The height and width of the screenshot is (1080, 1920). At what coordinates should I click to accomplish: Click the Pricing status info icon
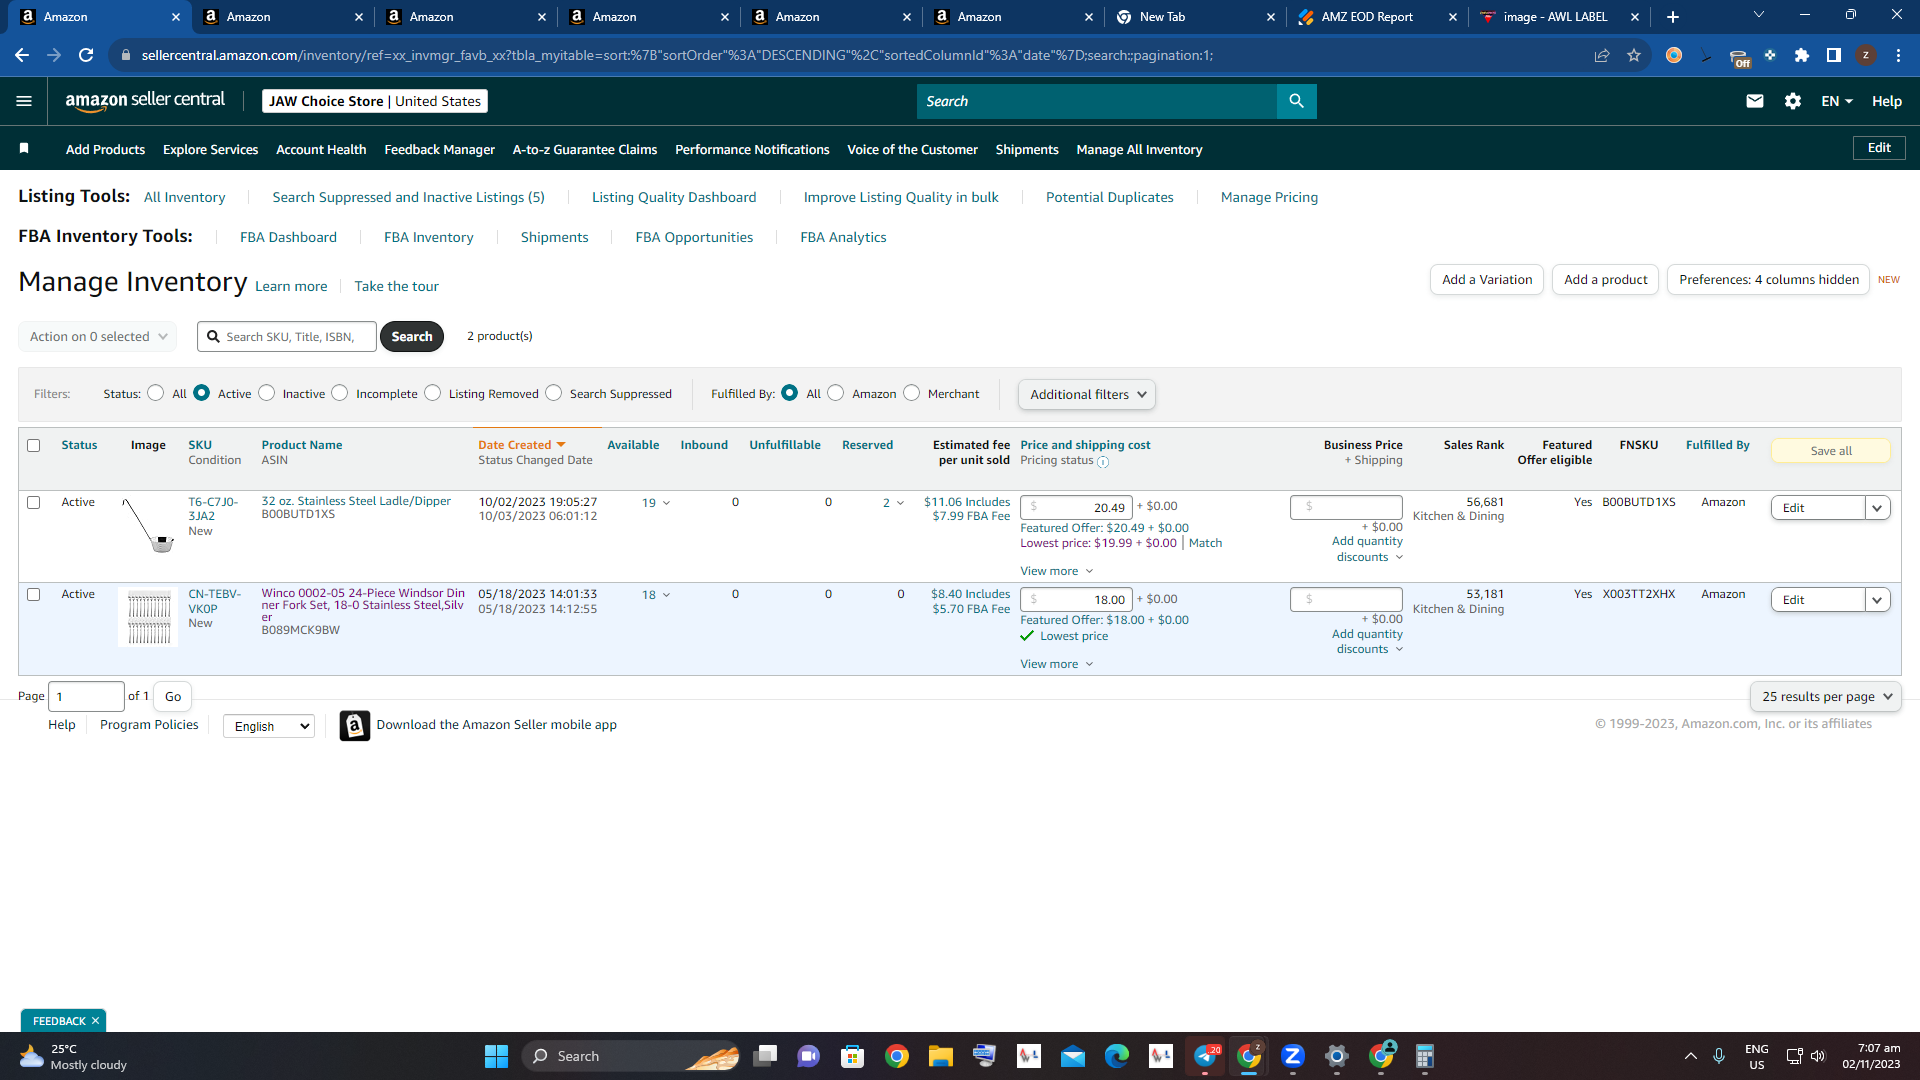(x=1103, y=462)
